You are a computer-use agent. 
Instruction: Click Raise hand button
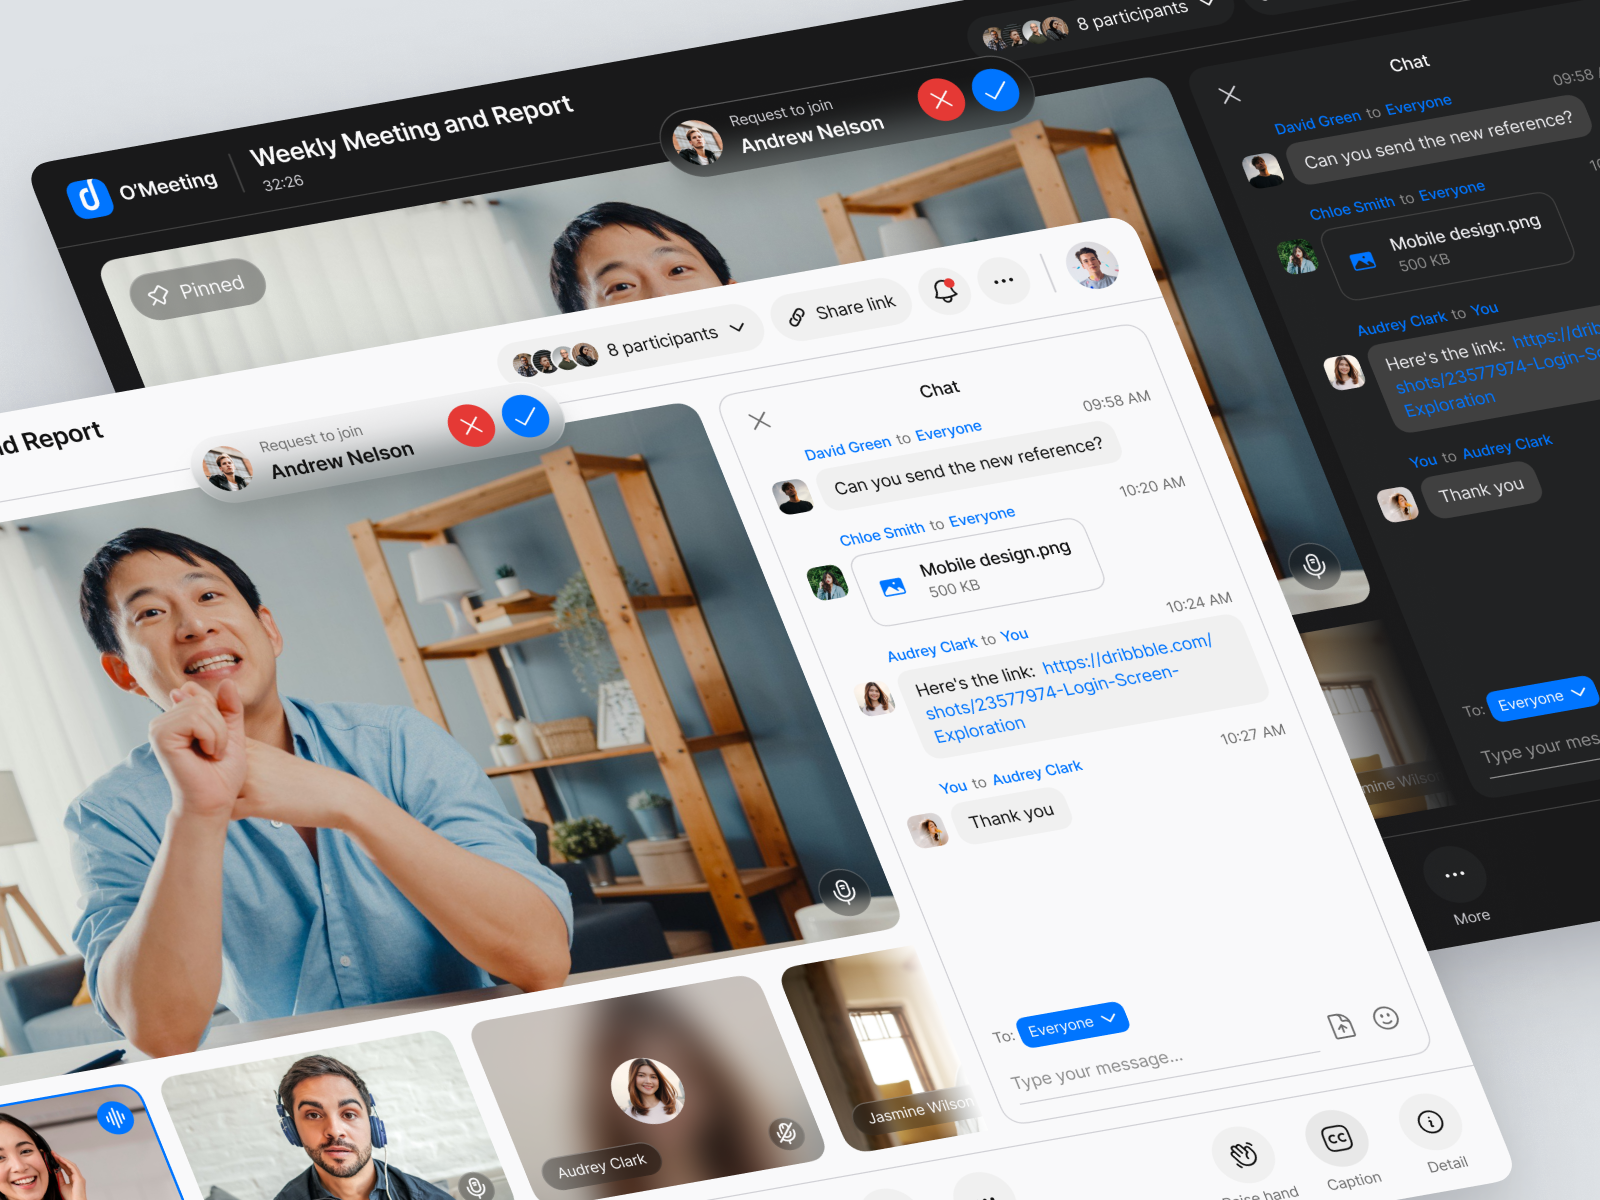1244,1156
